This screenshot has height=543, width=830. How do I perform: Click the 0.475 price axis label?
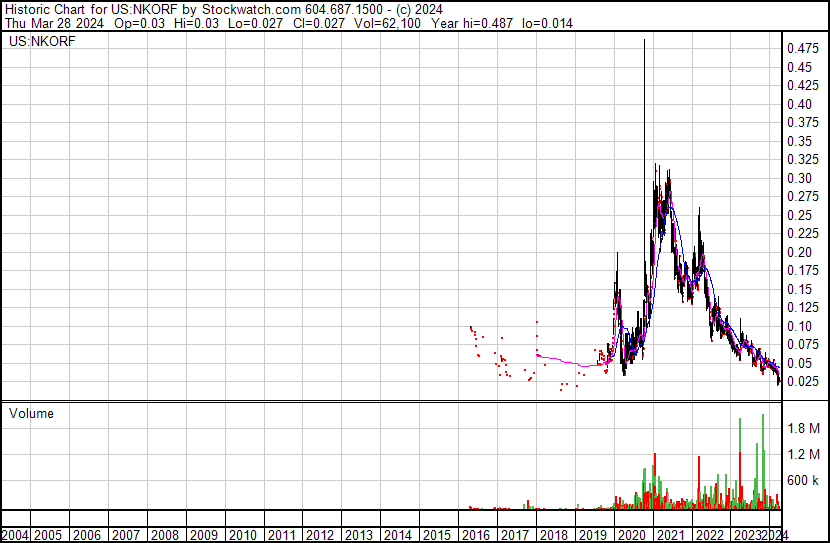tap(803, 49)
